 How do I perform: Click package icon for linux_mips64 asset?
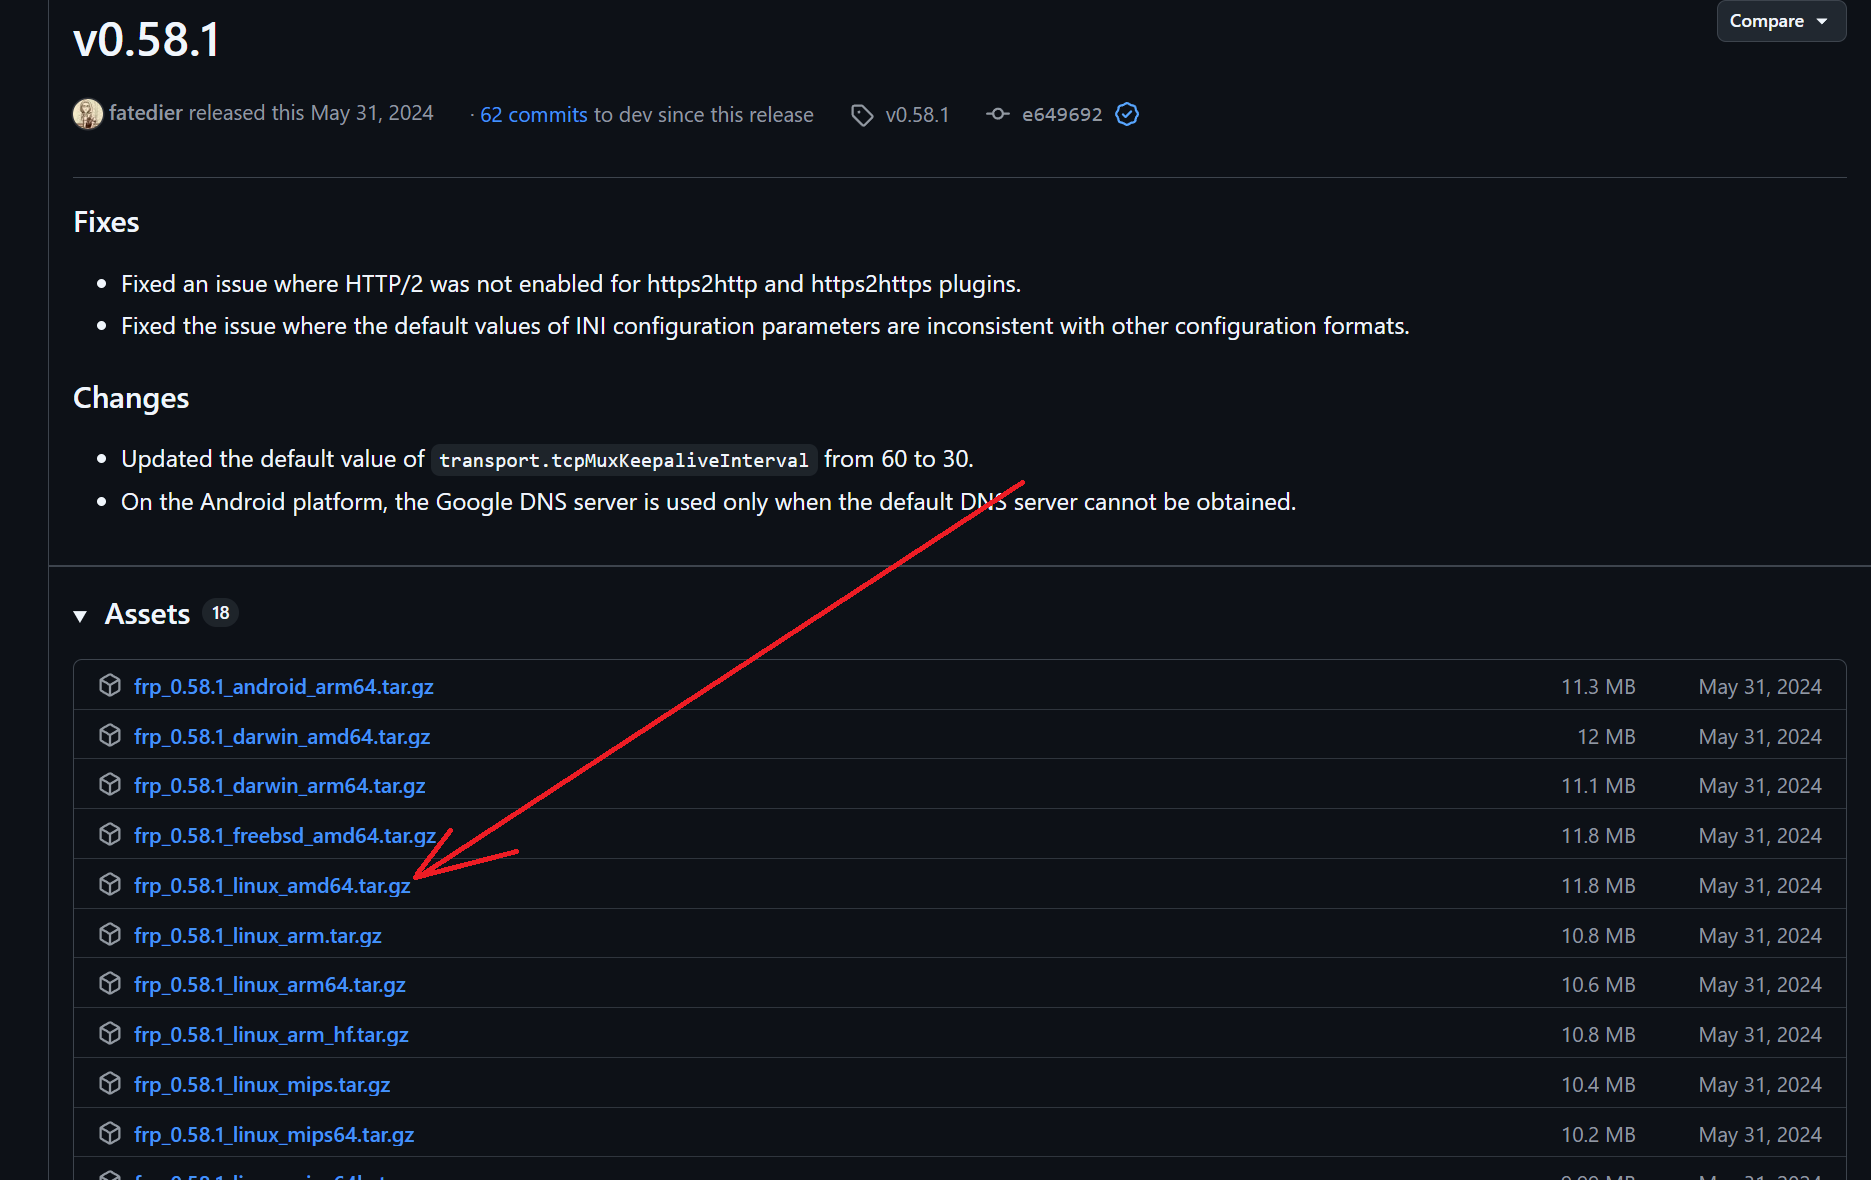click(x=110, y=1133)
